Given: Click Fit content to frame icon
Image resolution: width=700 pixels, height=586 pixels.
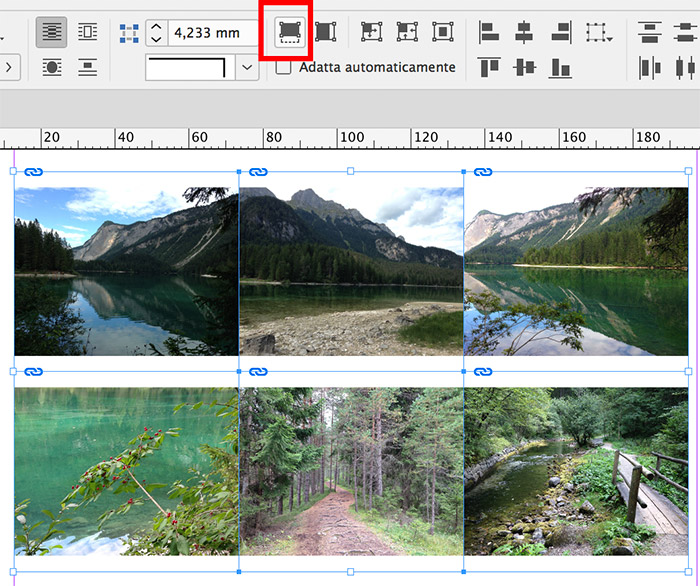Looking at the screenshot, I should click(371, 32).
